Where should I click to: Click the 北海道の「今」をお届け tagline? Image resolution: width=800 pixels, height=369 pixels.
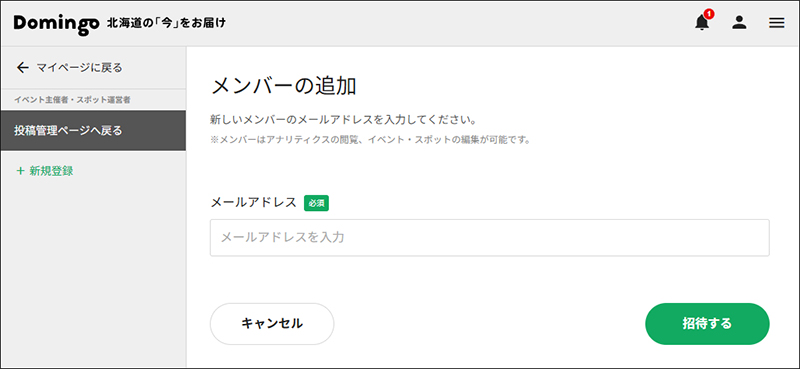166,23
